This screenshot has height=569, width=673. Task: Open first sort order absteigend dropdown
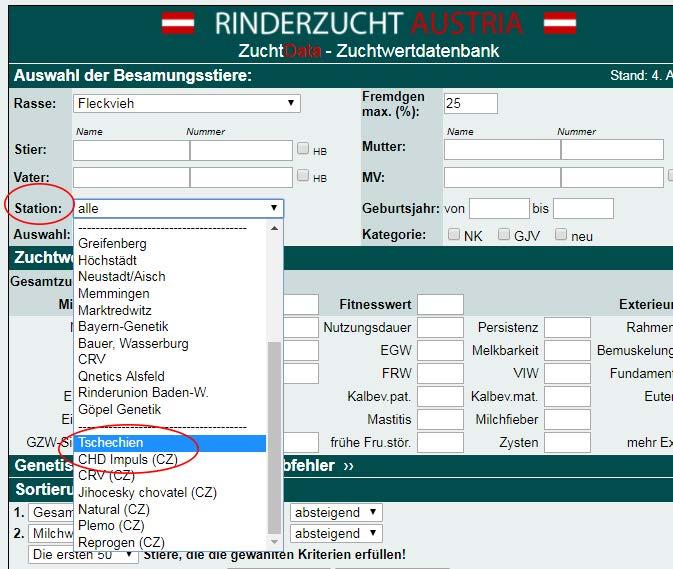pos(336,512)
